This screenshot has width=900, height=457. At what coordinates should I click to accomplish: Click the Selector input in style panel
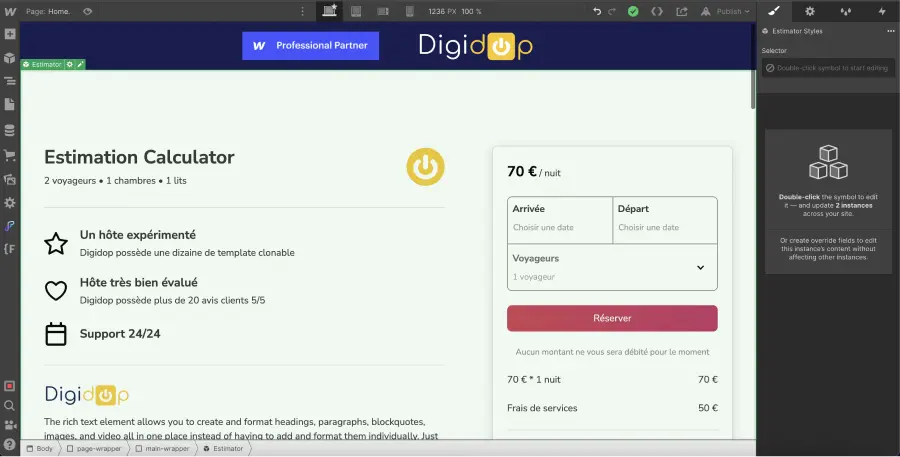point(828,68)
